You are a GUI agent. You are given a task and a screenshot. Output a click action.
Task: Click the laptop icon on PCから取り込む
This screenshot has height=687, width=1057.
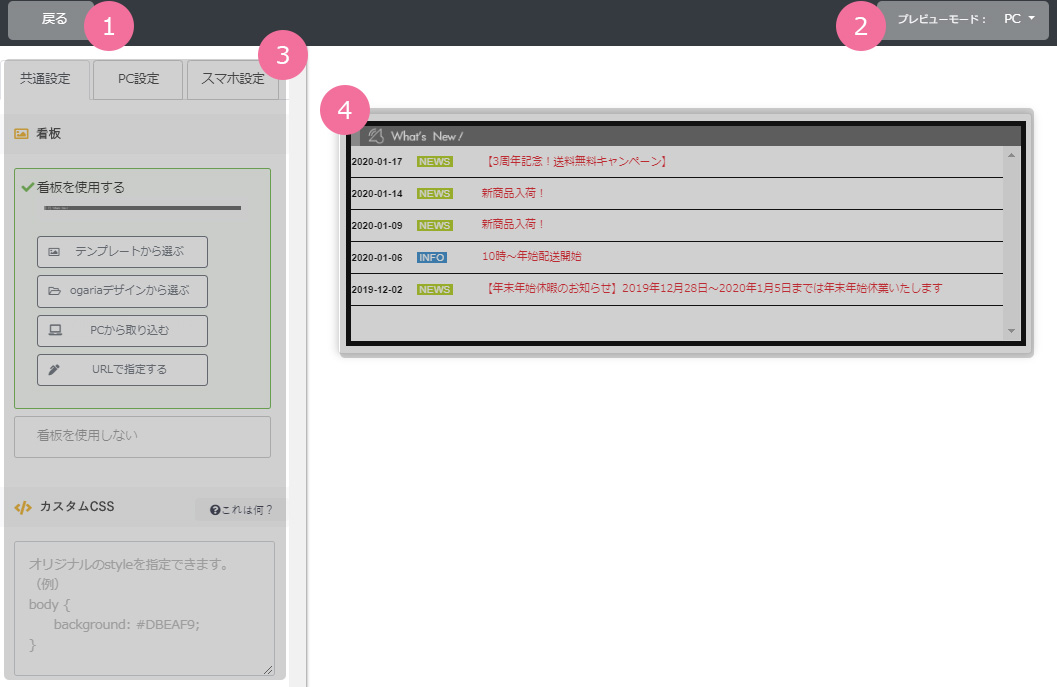[55, 330]
